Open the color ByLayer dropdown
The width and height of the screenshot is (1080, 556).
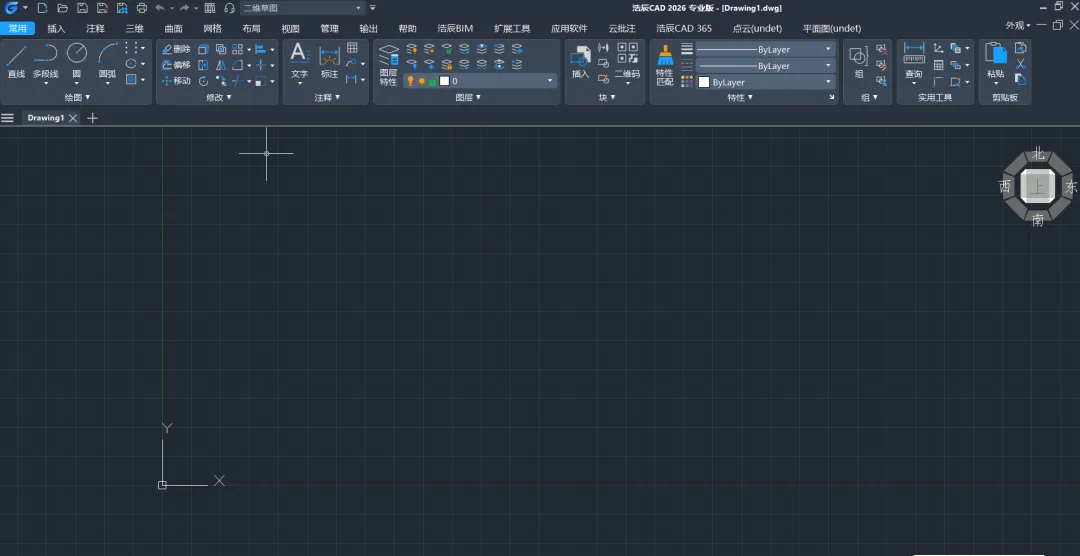point(765,82)
